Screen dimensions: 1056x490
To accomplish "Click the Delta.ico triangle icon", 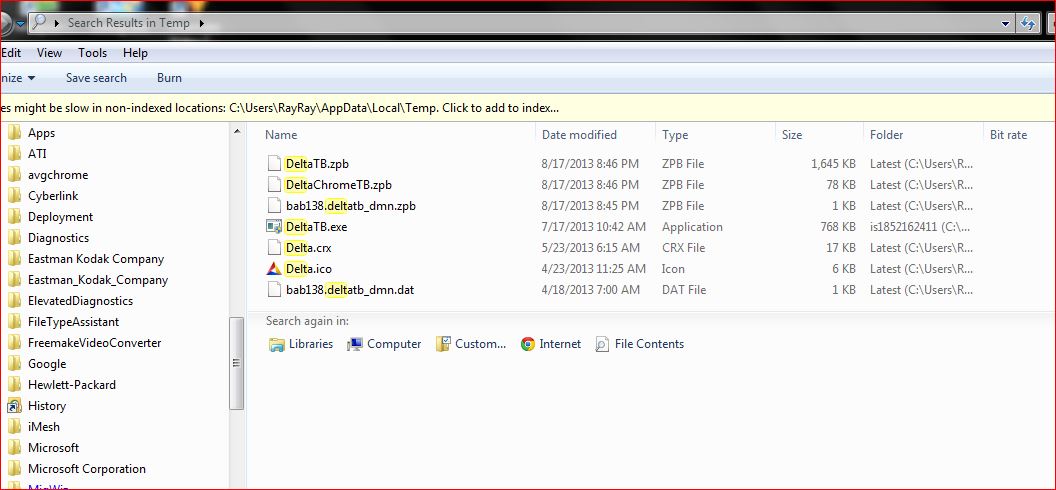I will click(273, 269).
